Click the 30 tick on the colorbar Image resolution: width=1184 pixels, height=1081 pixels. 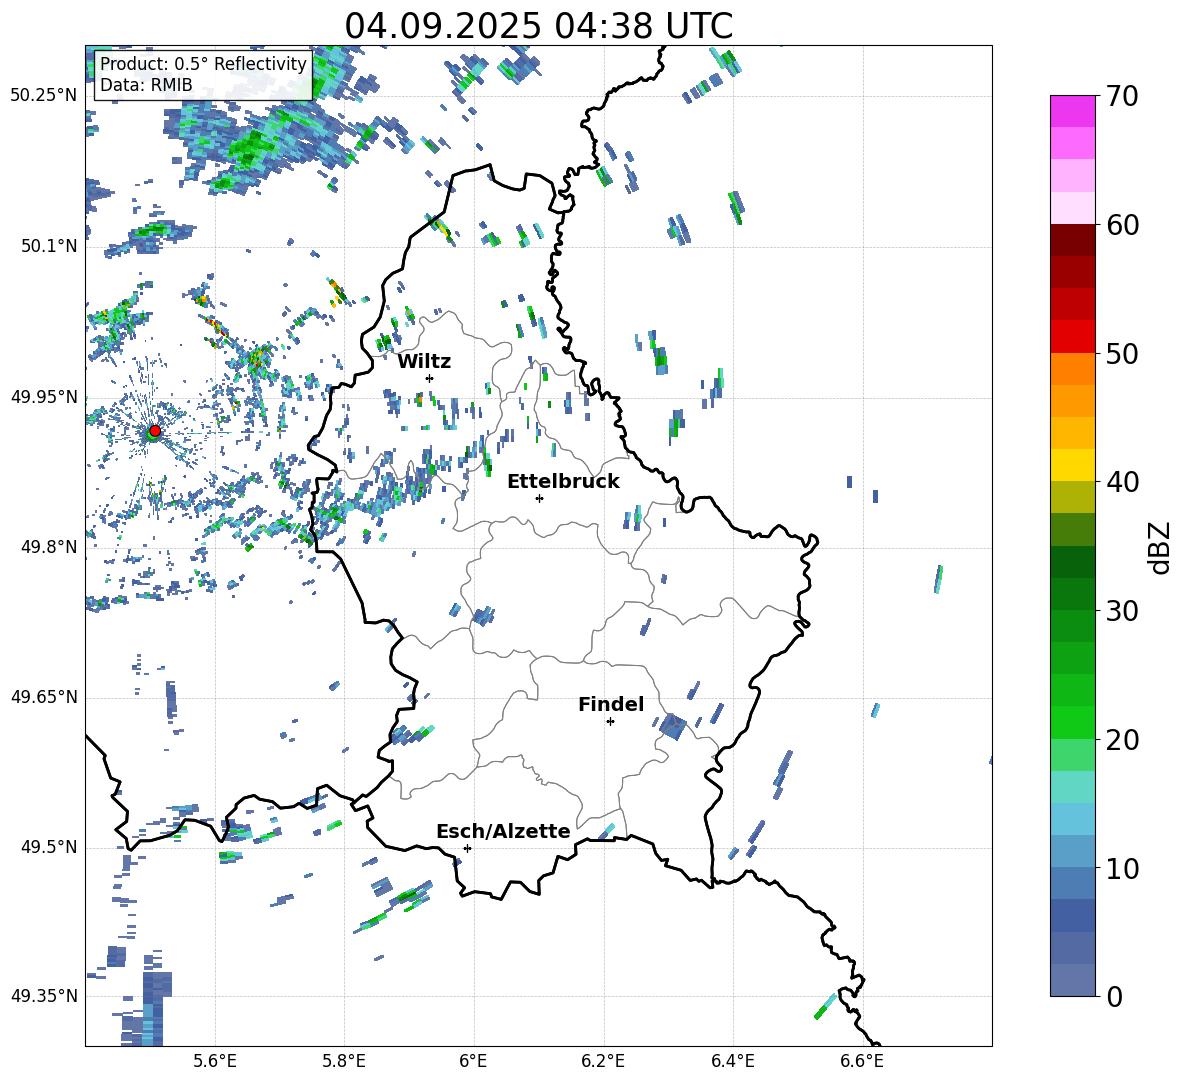[1122, 611]
